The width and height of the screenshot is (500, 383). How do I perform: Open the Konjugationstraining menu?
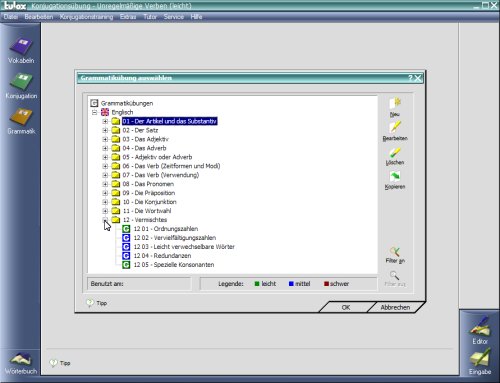coord(86,17)
